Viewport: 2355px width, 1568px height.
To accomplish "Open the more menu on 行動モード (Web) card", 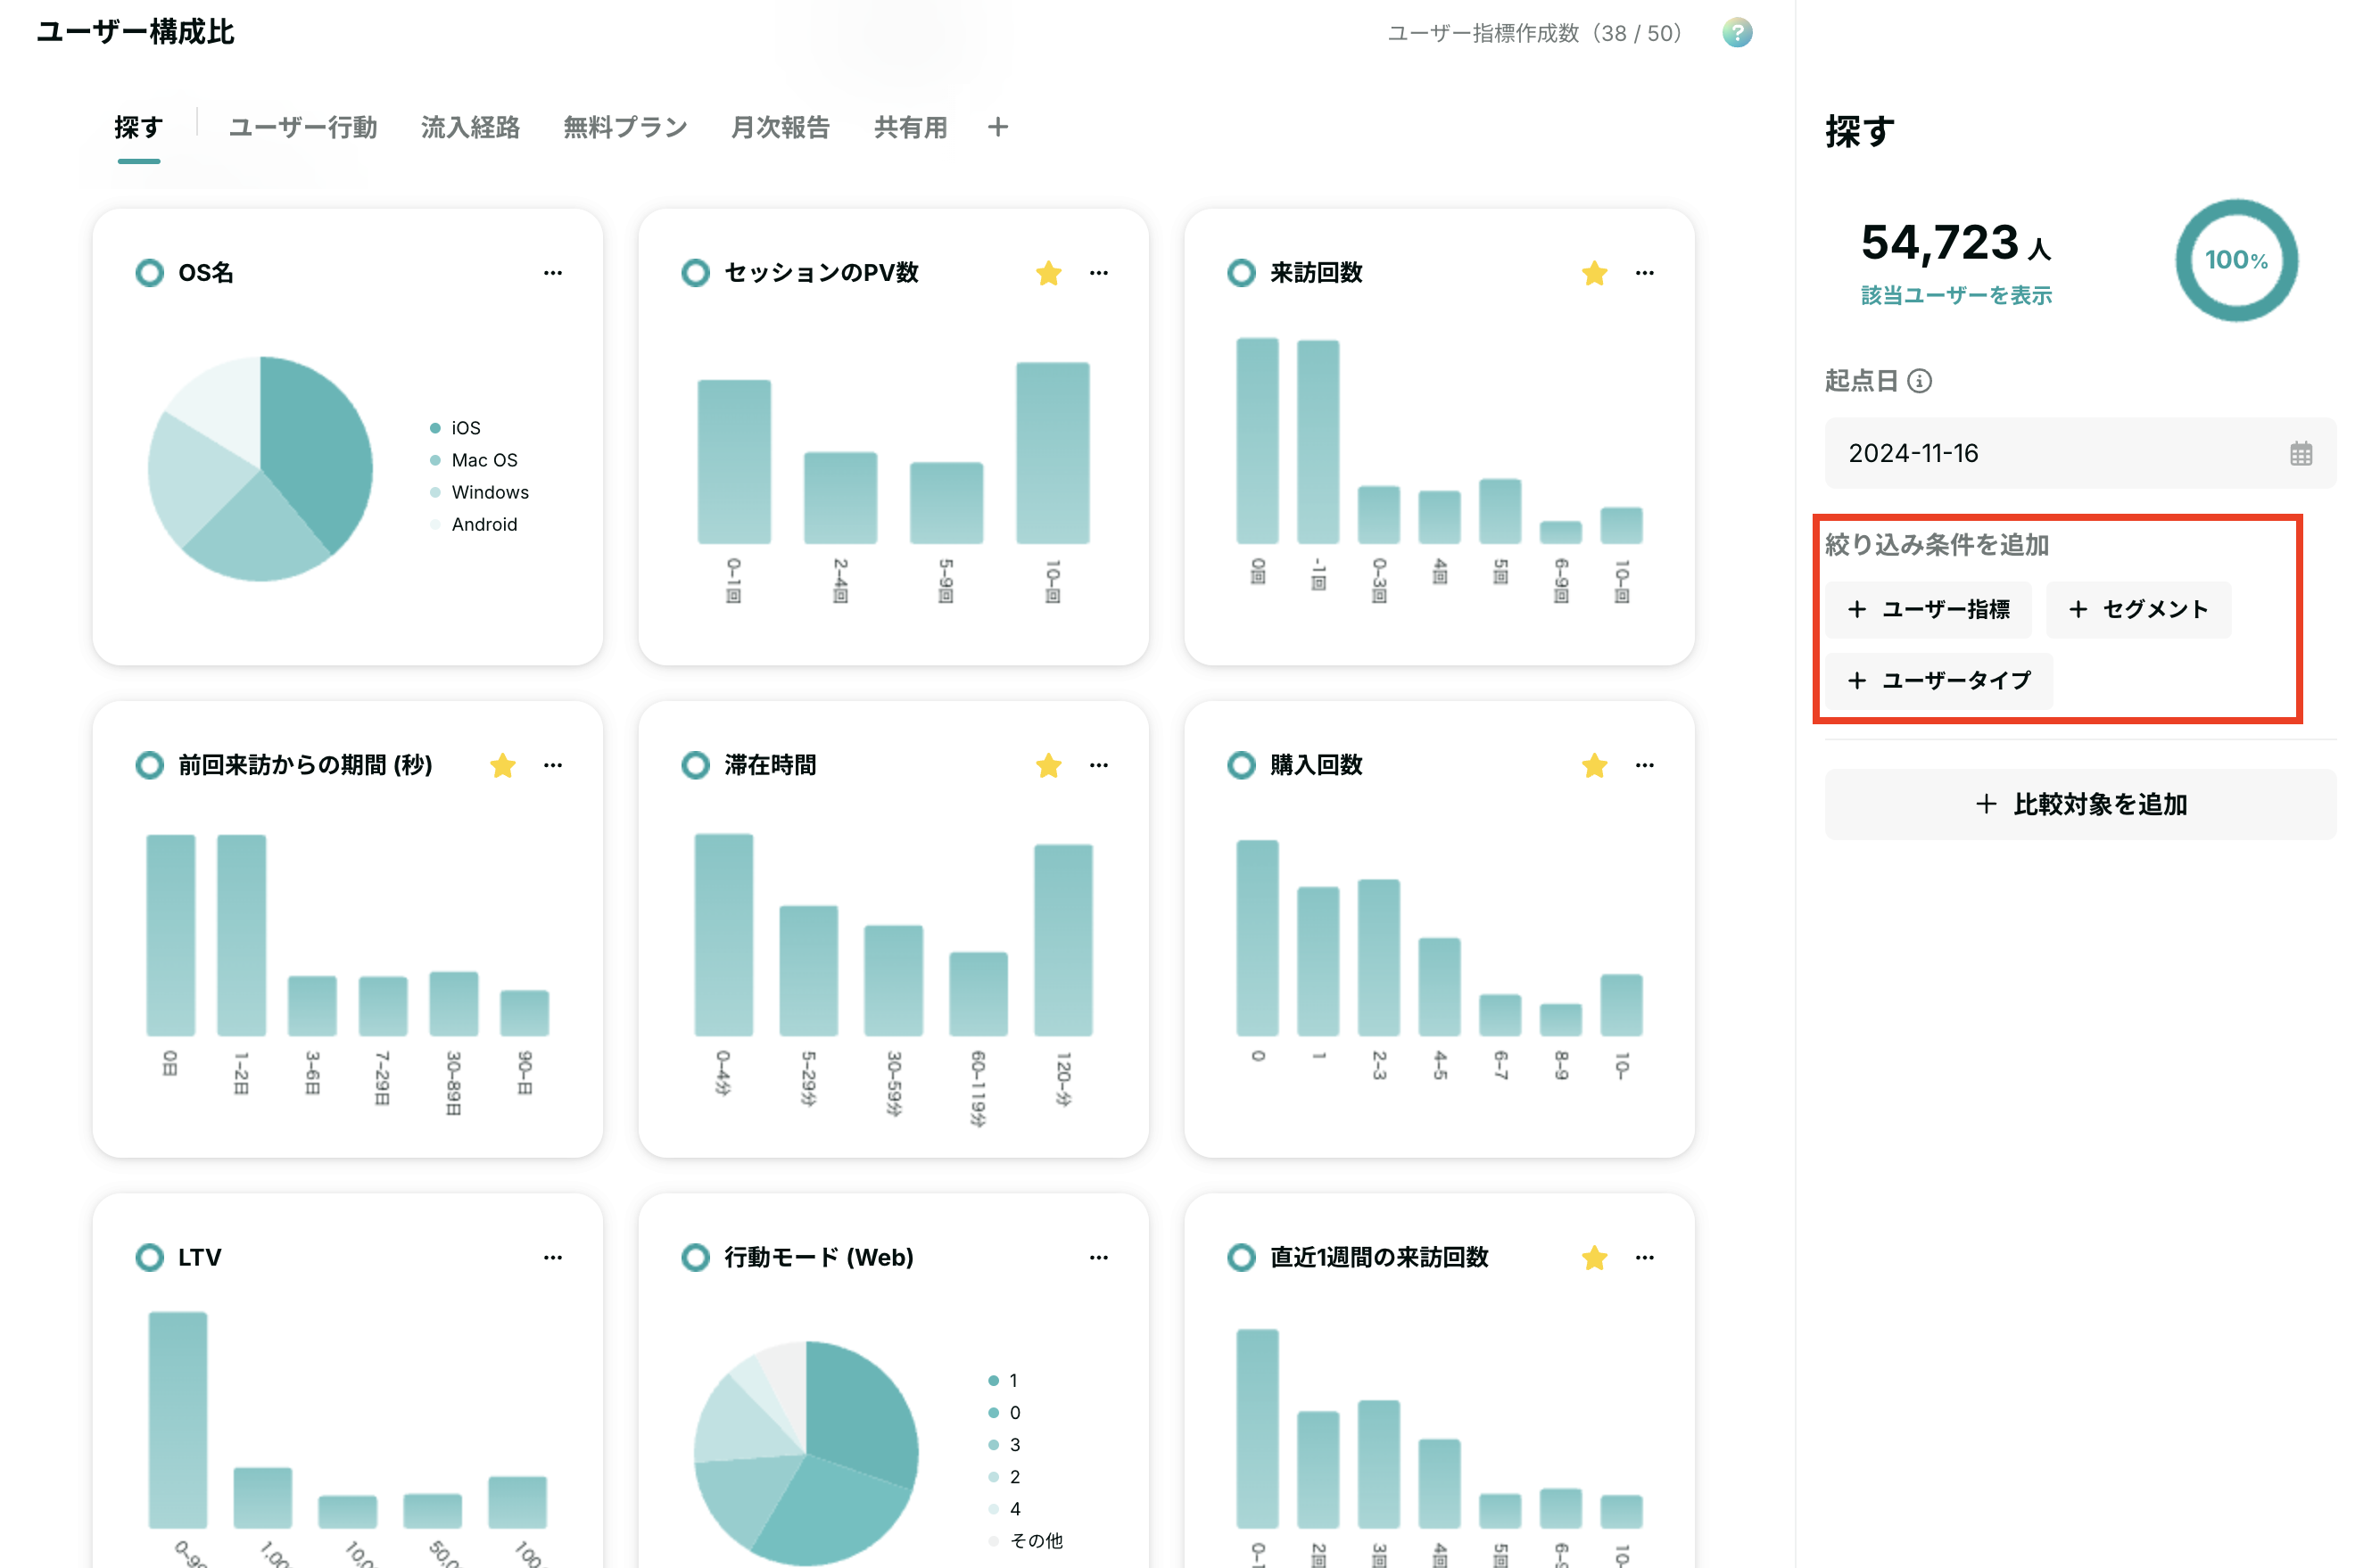I will click(1099, 1257).
